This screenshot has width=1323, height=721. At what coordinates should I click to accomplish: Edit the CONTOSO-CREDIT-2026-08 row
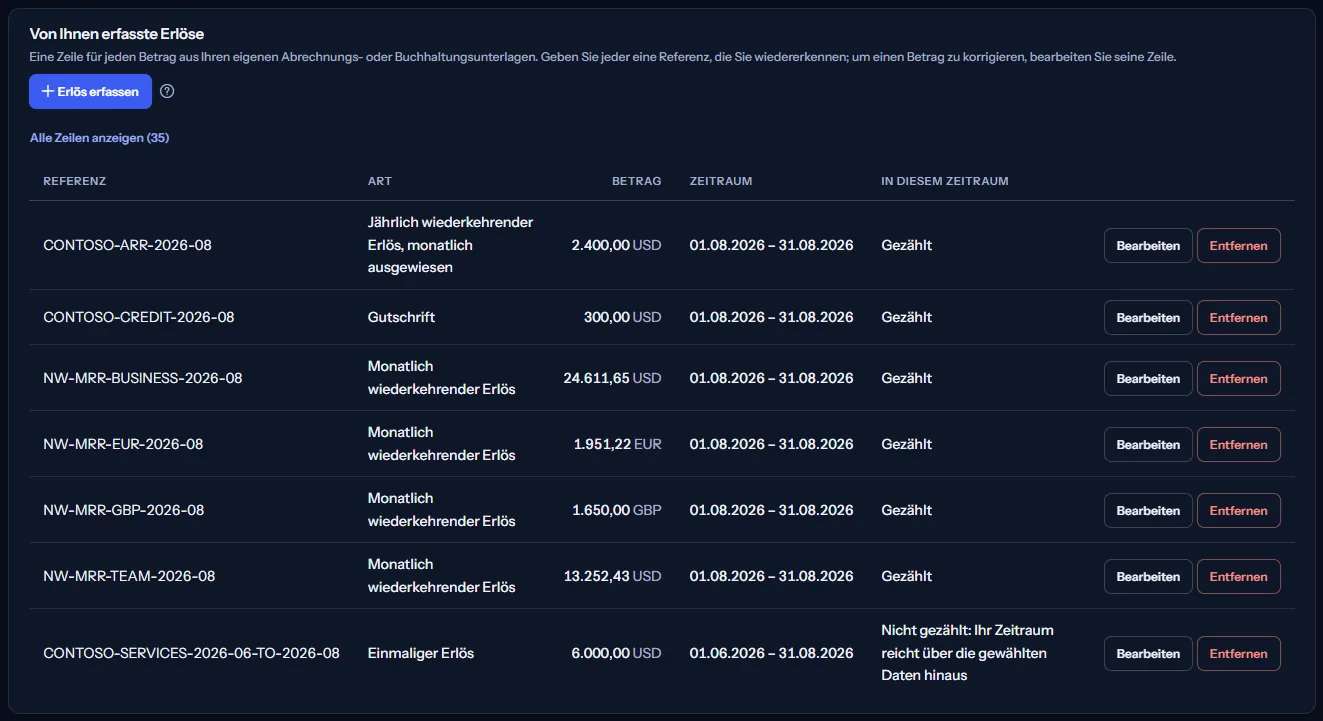pos(1148,317)
